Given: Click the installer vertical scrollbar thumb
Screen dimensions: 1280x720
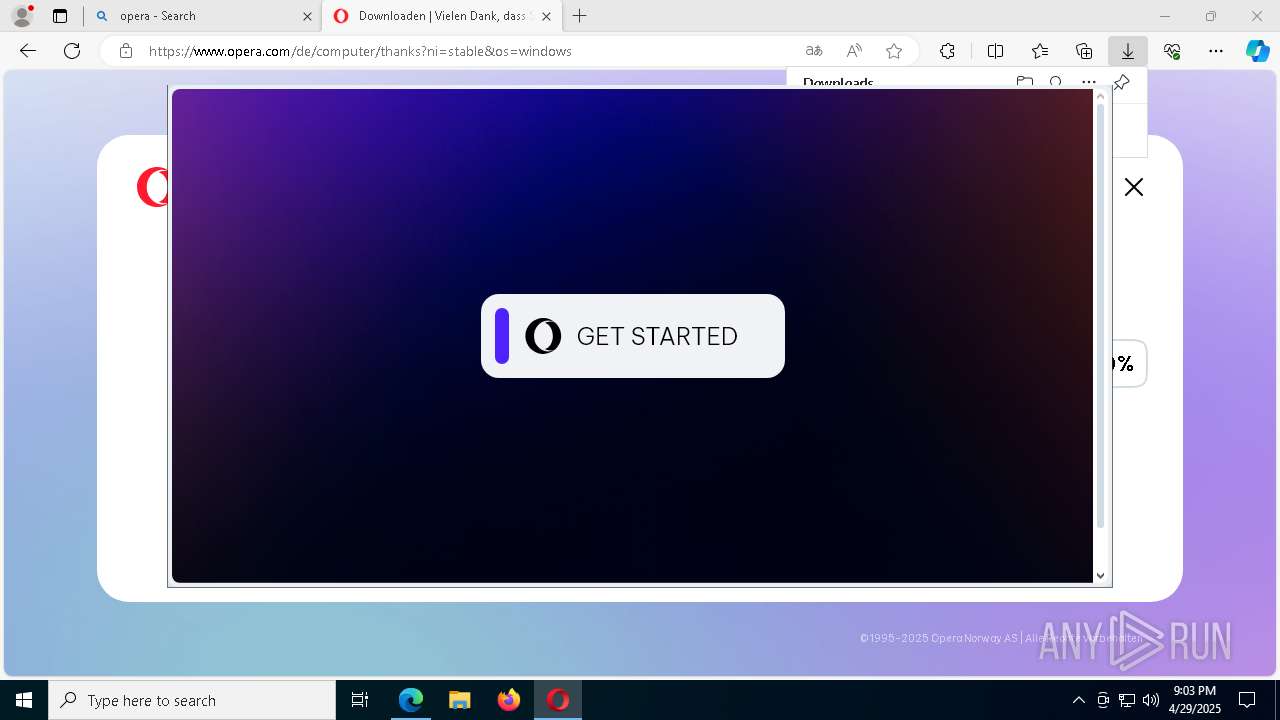Looking at the screenshot, I should point(1101,315).
